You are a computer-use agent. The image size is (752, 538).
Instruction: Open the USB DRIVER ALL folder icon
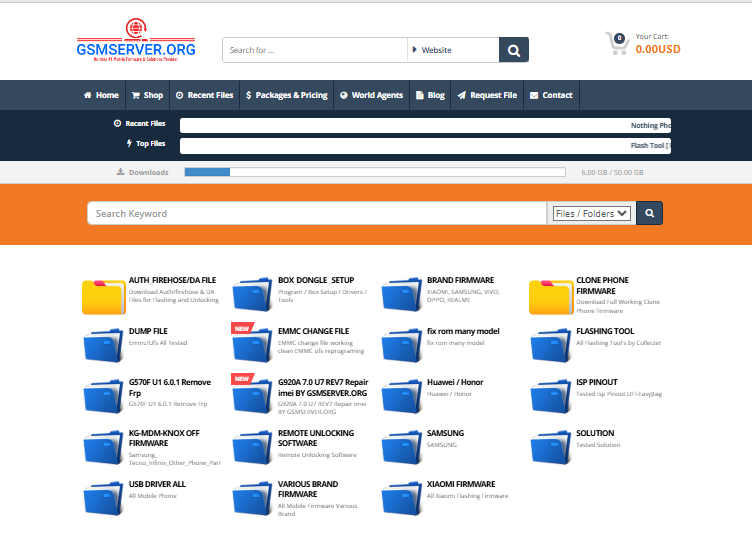(103, 499)
